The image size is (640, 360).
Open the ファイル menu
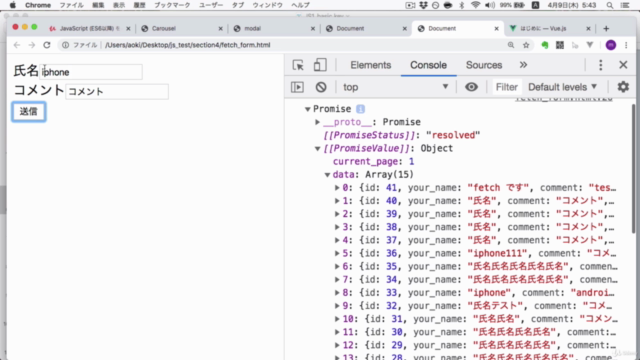71,5
